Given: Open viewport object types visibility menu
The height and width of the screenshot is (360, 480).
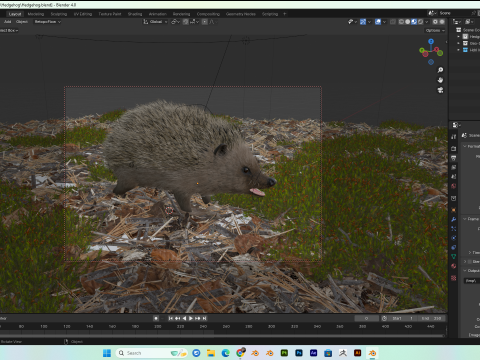Looking at the screenshot, I should coord(352,22).
